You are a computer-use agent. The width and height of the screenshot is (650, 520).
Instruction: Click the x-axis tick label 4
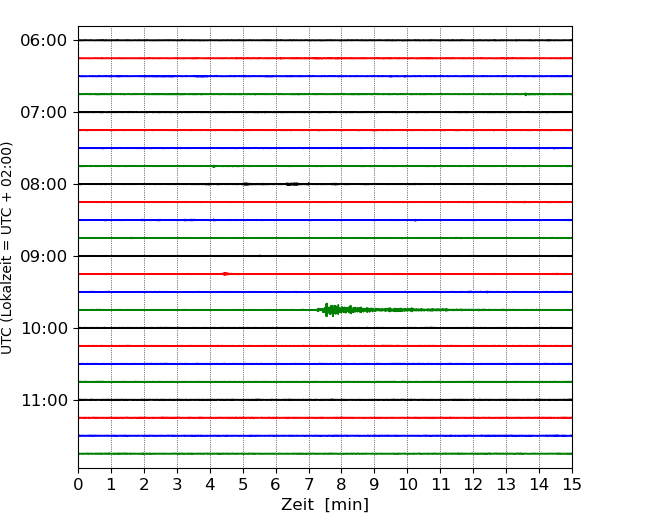tap(210, 484)
